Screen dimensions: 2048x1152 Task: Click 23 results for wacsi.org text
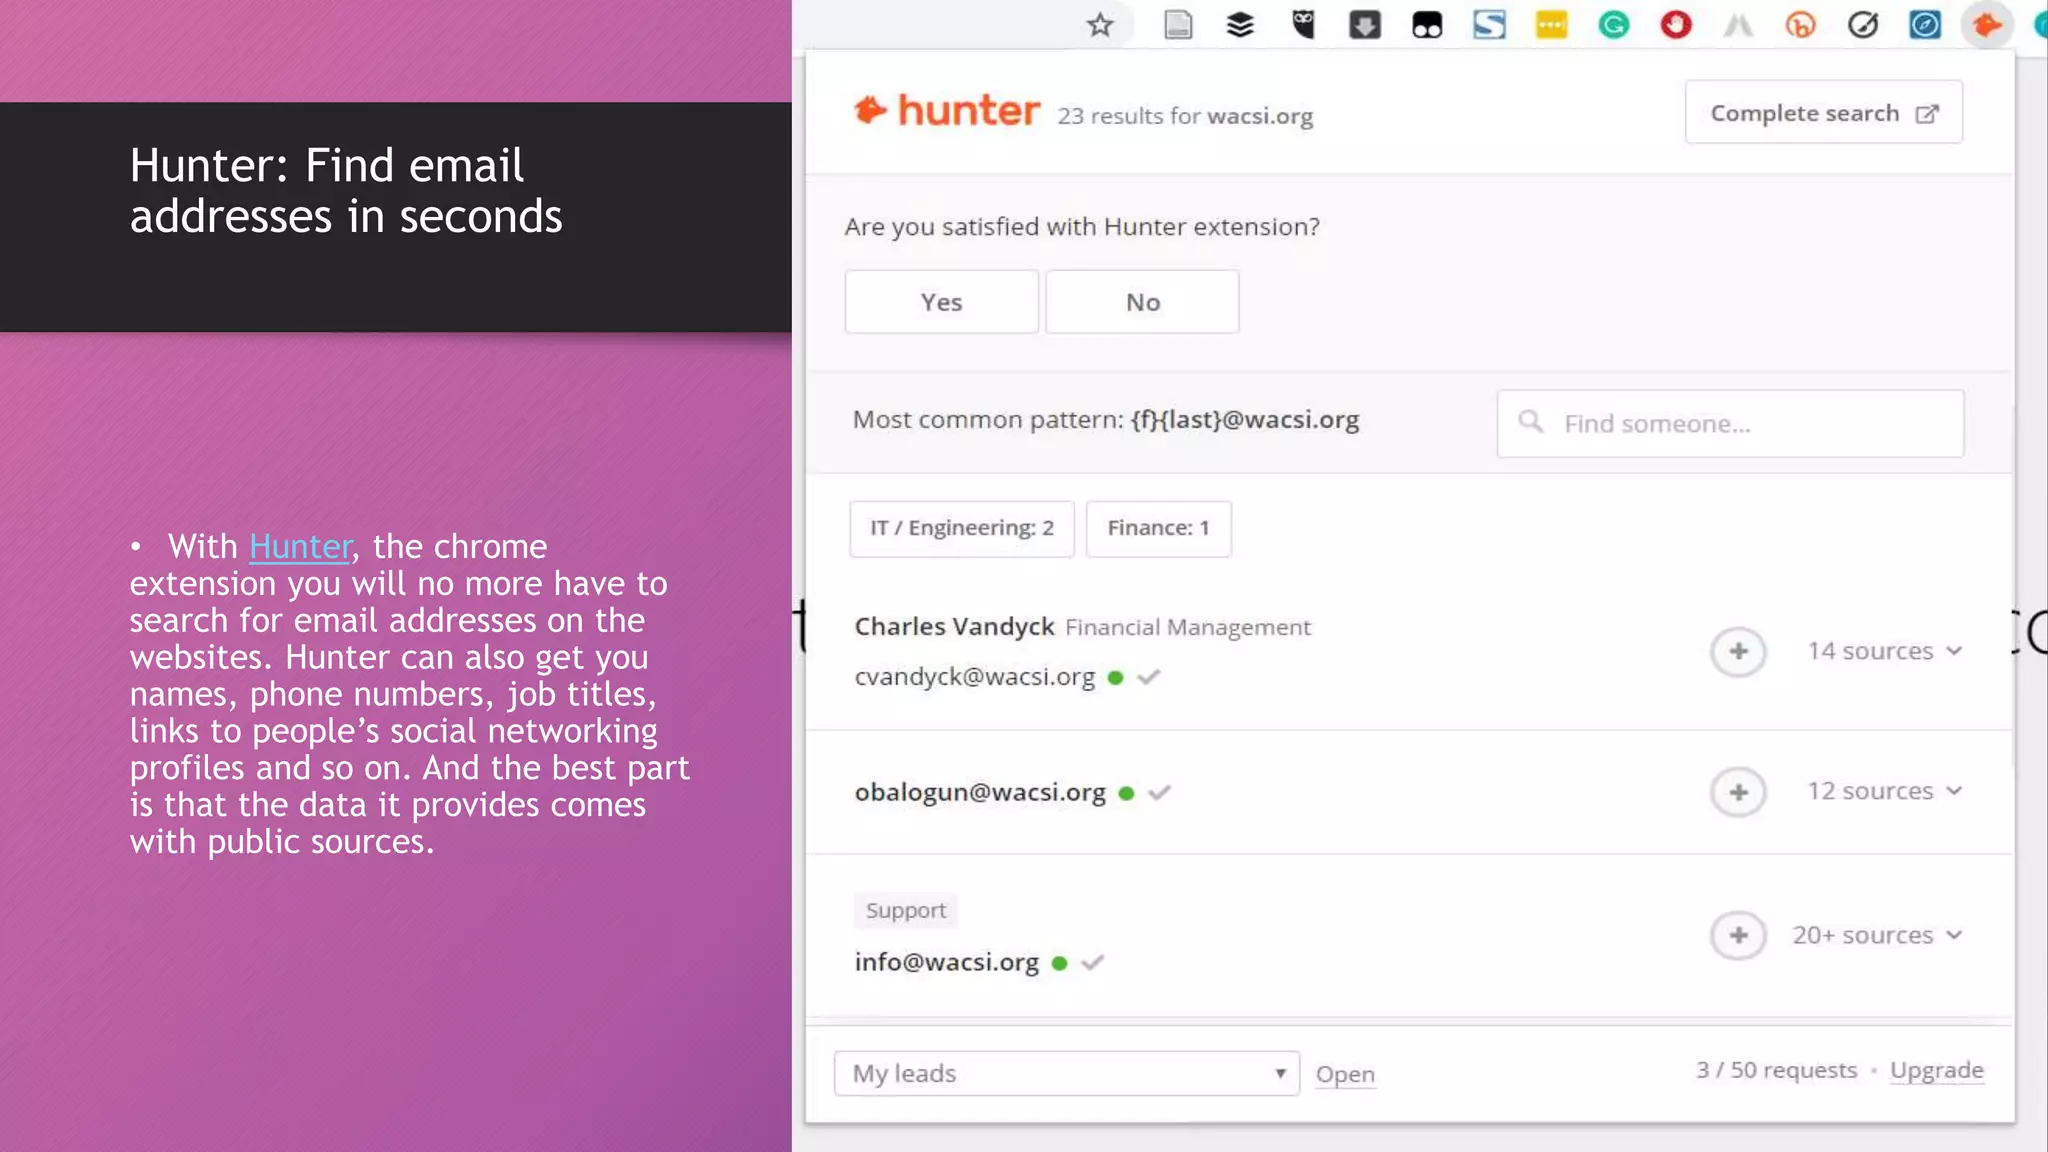point(1185,116)
